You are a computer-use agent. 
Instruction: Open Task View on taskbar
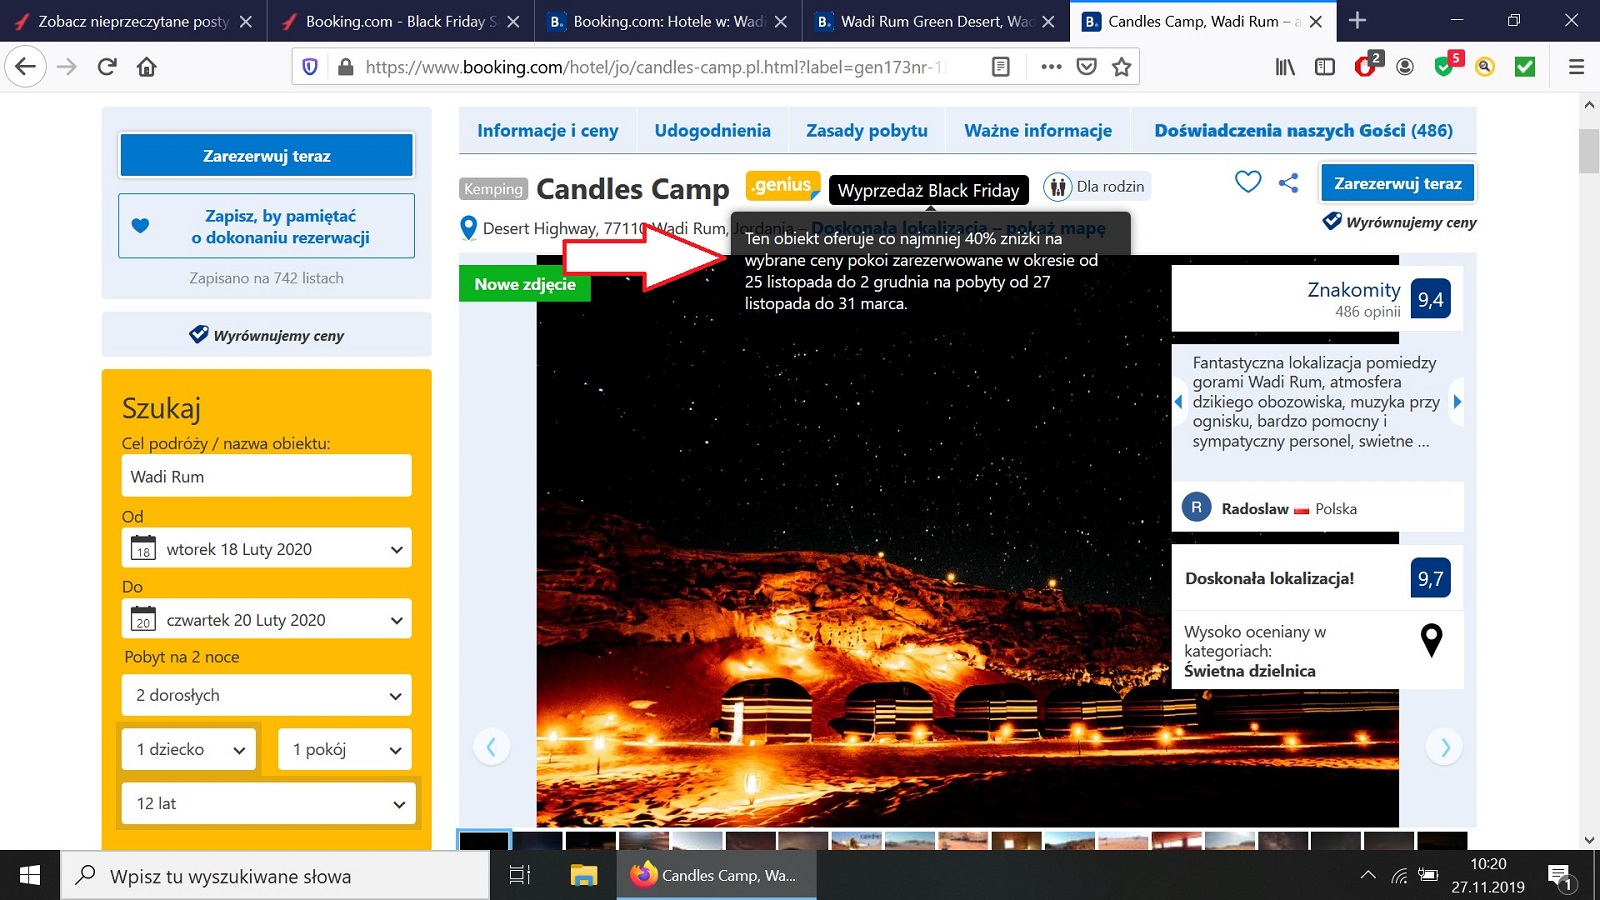[x=519, y=875]
